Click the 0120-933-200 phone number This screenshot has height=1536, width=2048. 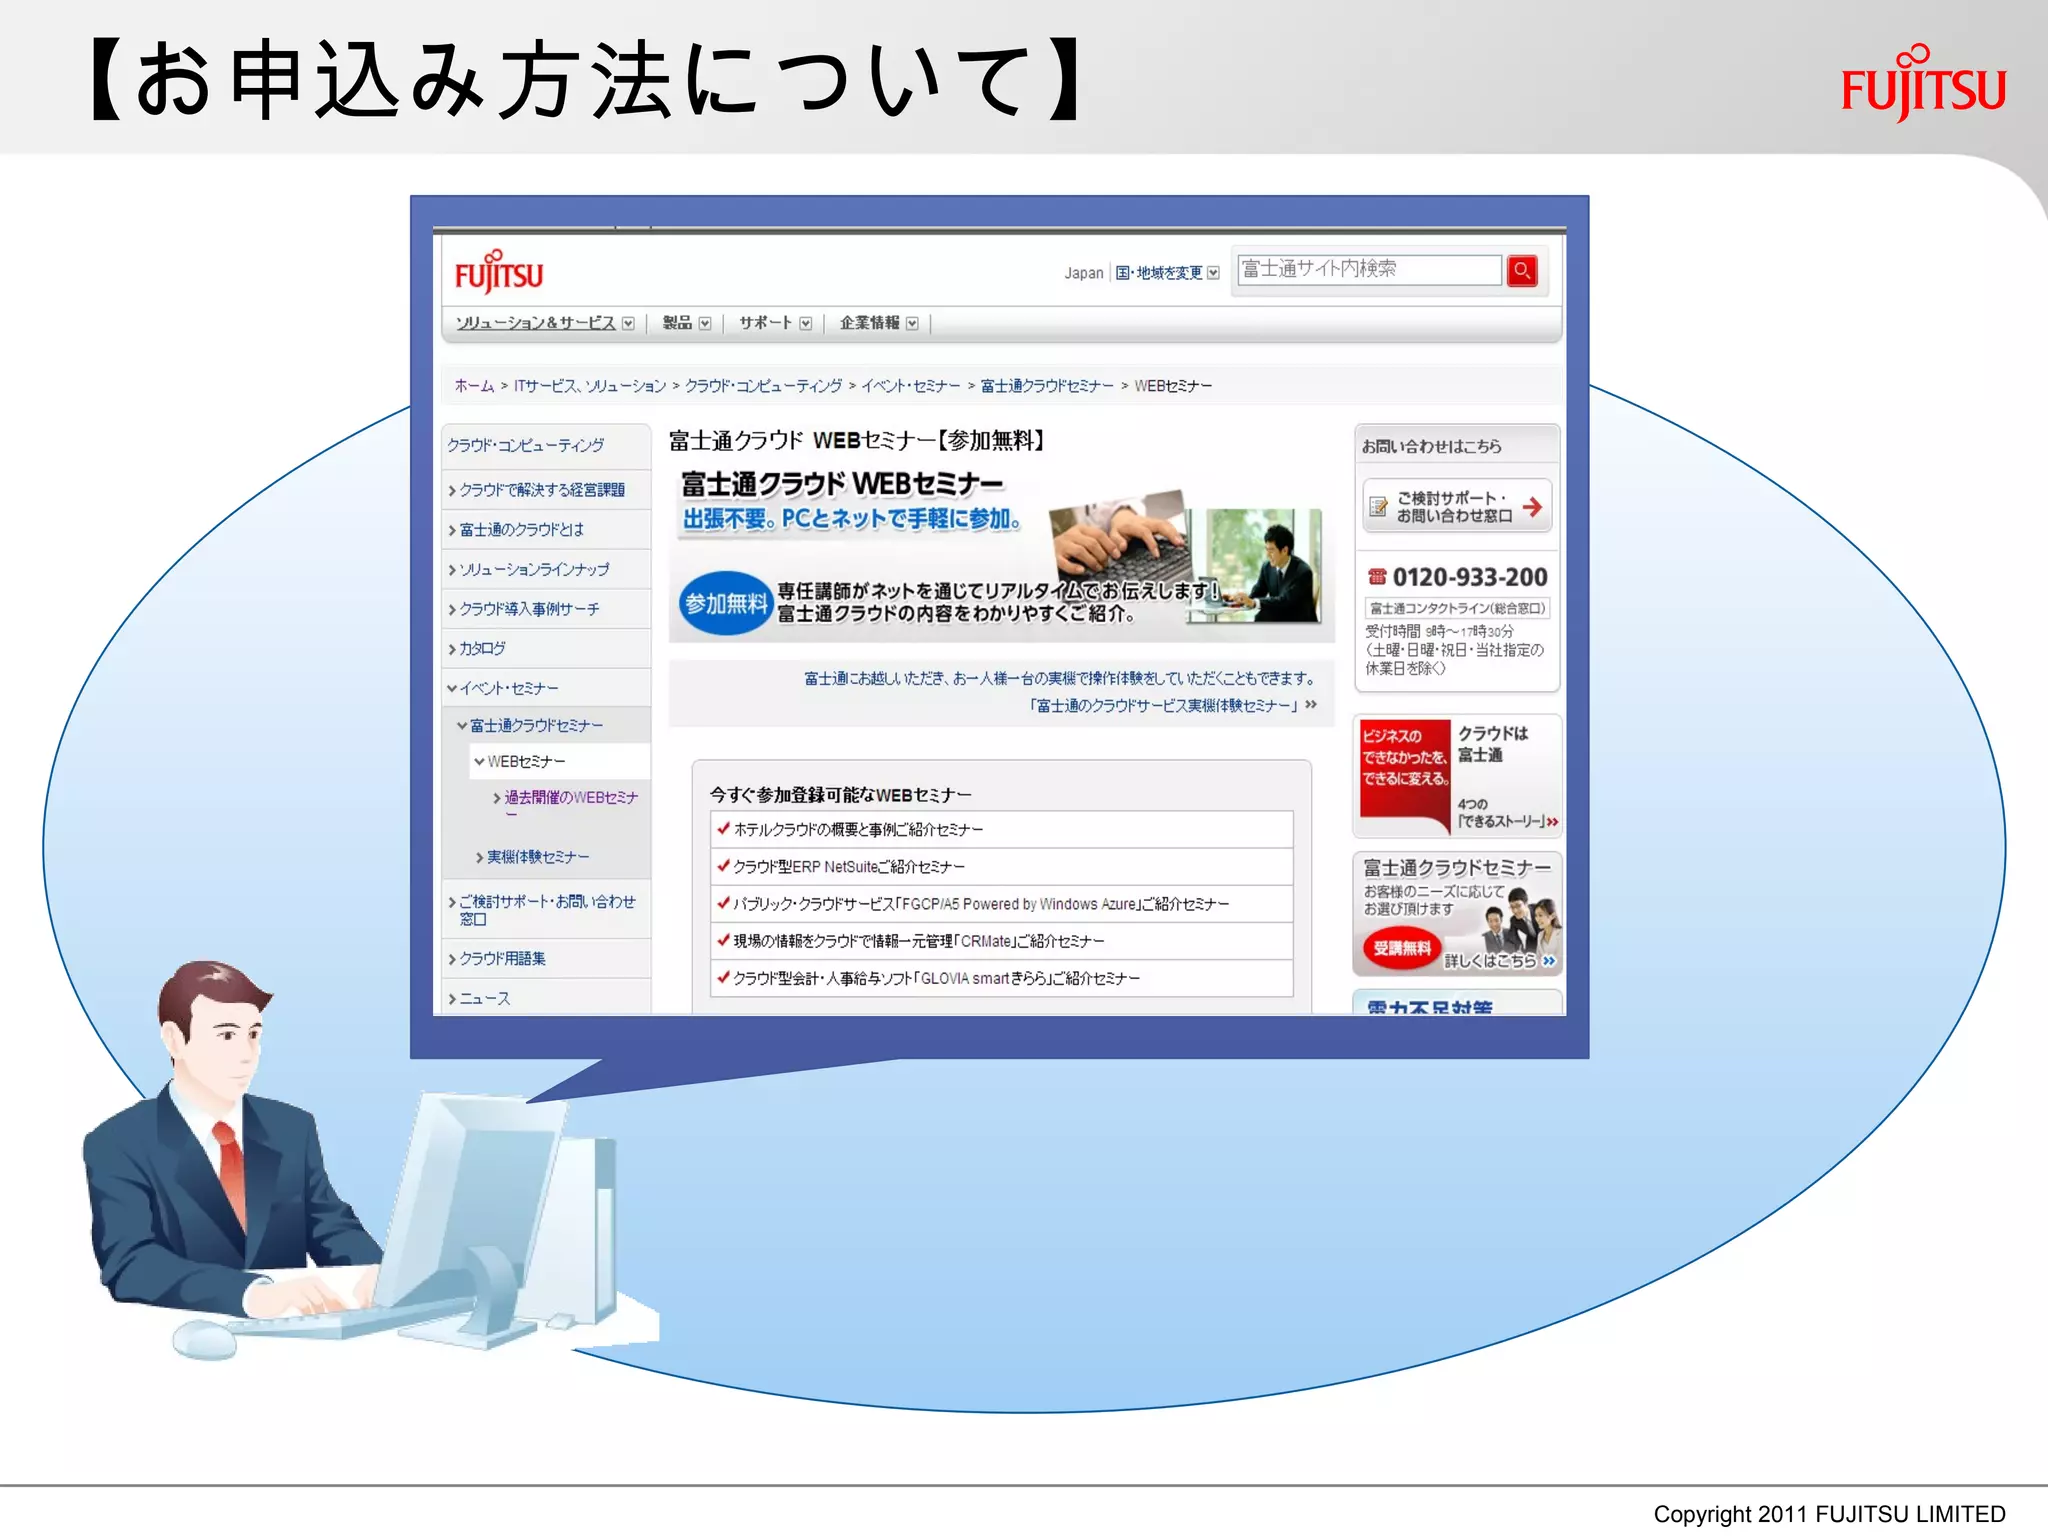click(1469, 577)
